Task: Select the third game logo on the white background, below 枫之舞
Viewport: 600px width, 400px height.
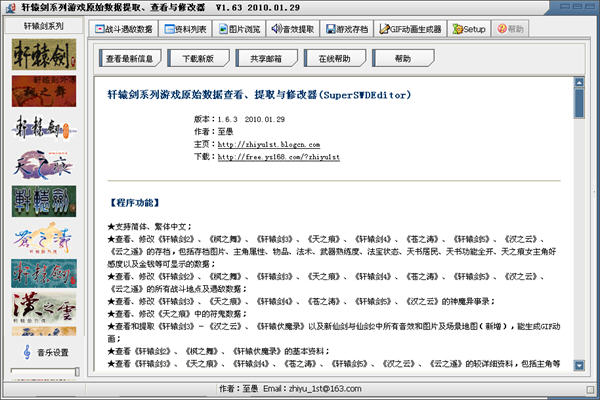Action: [x=44, y=128]
